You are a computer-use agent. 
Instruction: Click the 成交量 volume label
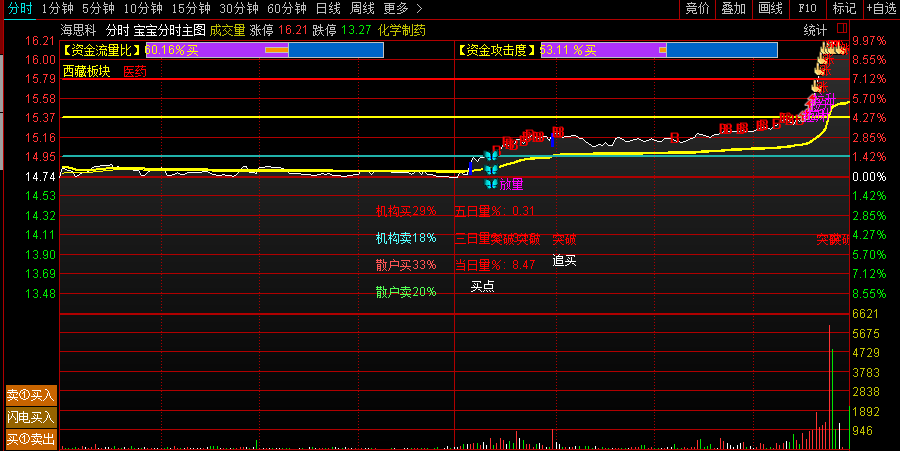click(x=227, y=30)
